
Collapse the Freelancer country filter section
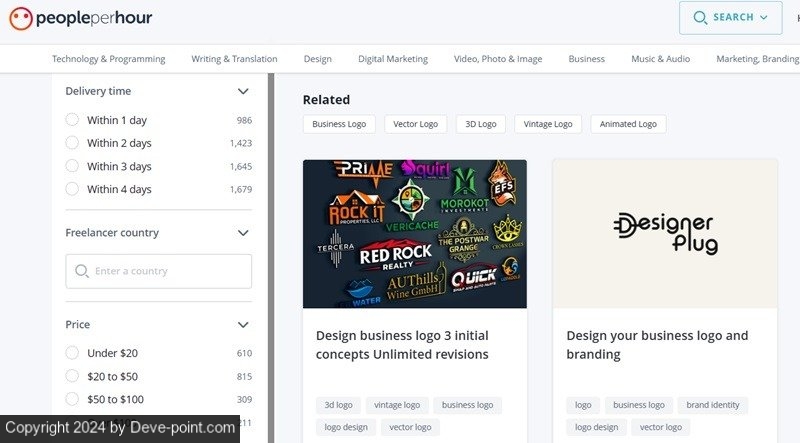click(243, 233)
